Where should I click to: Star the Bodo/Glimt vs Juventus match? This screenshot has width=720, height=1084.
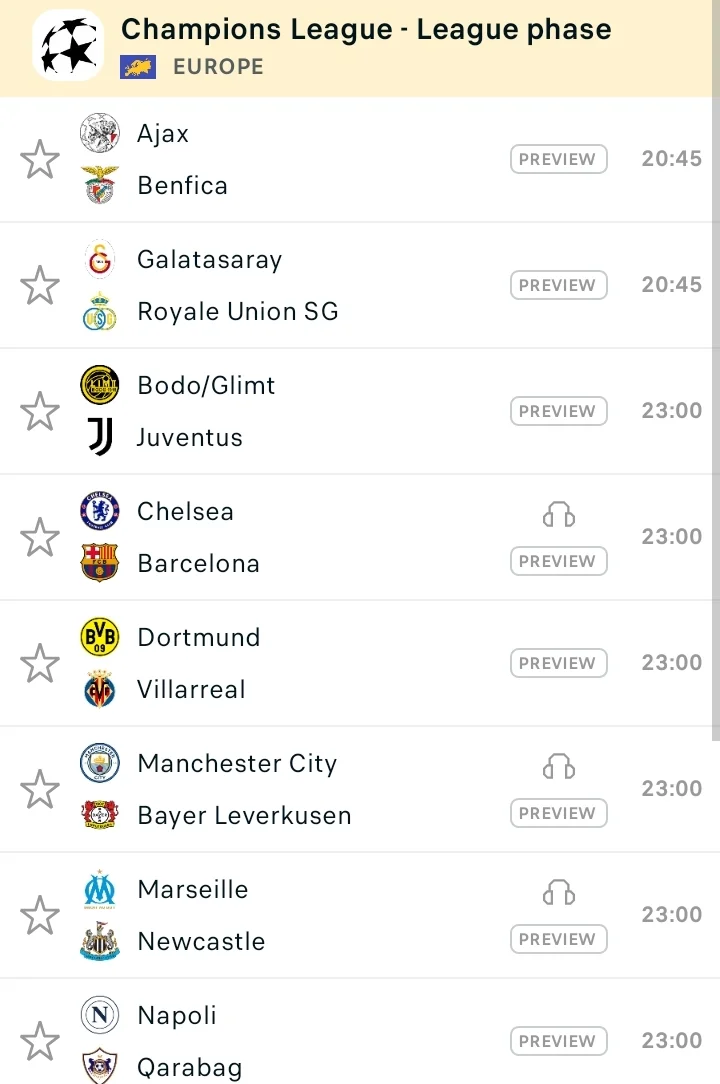[40, 412]
